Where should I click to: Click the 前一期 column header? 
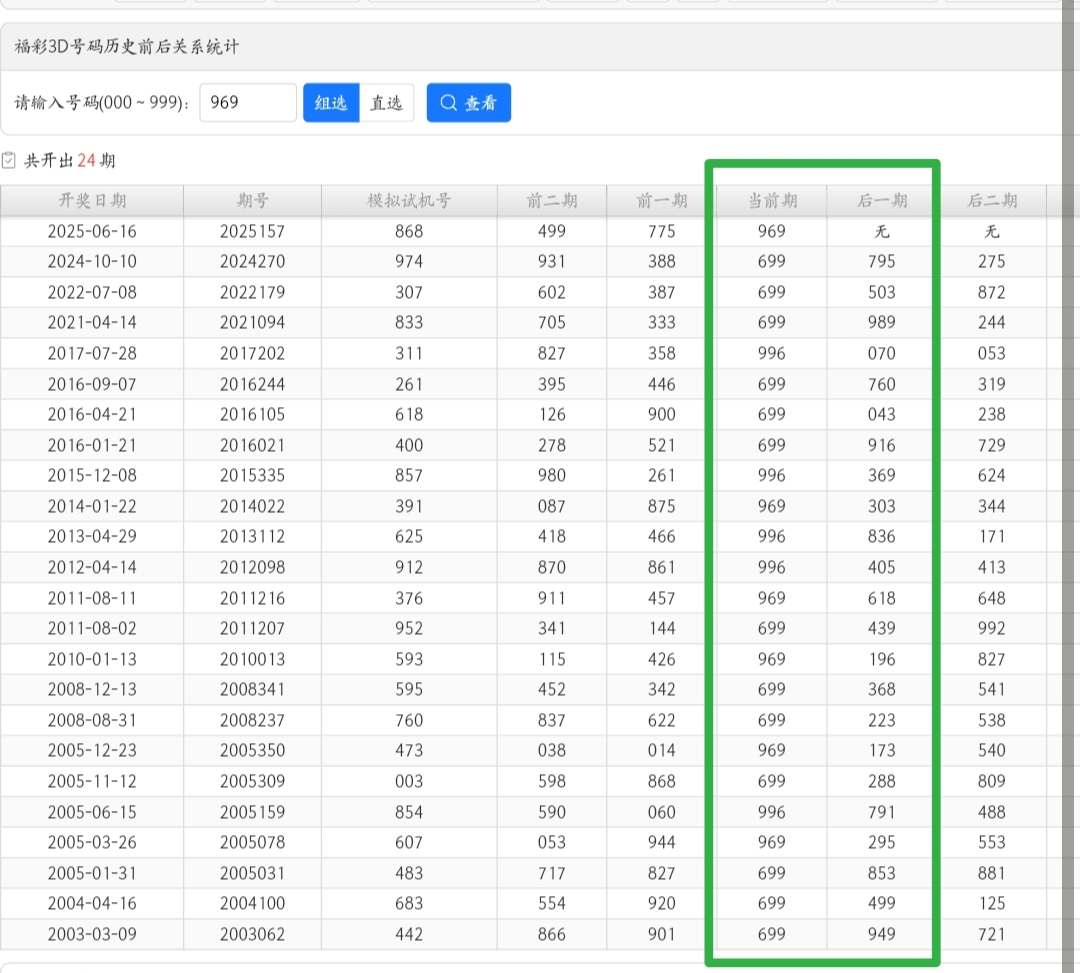(x=661, y=200)
